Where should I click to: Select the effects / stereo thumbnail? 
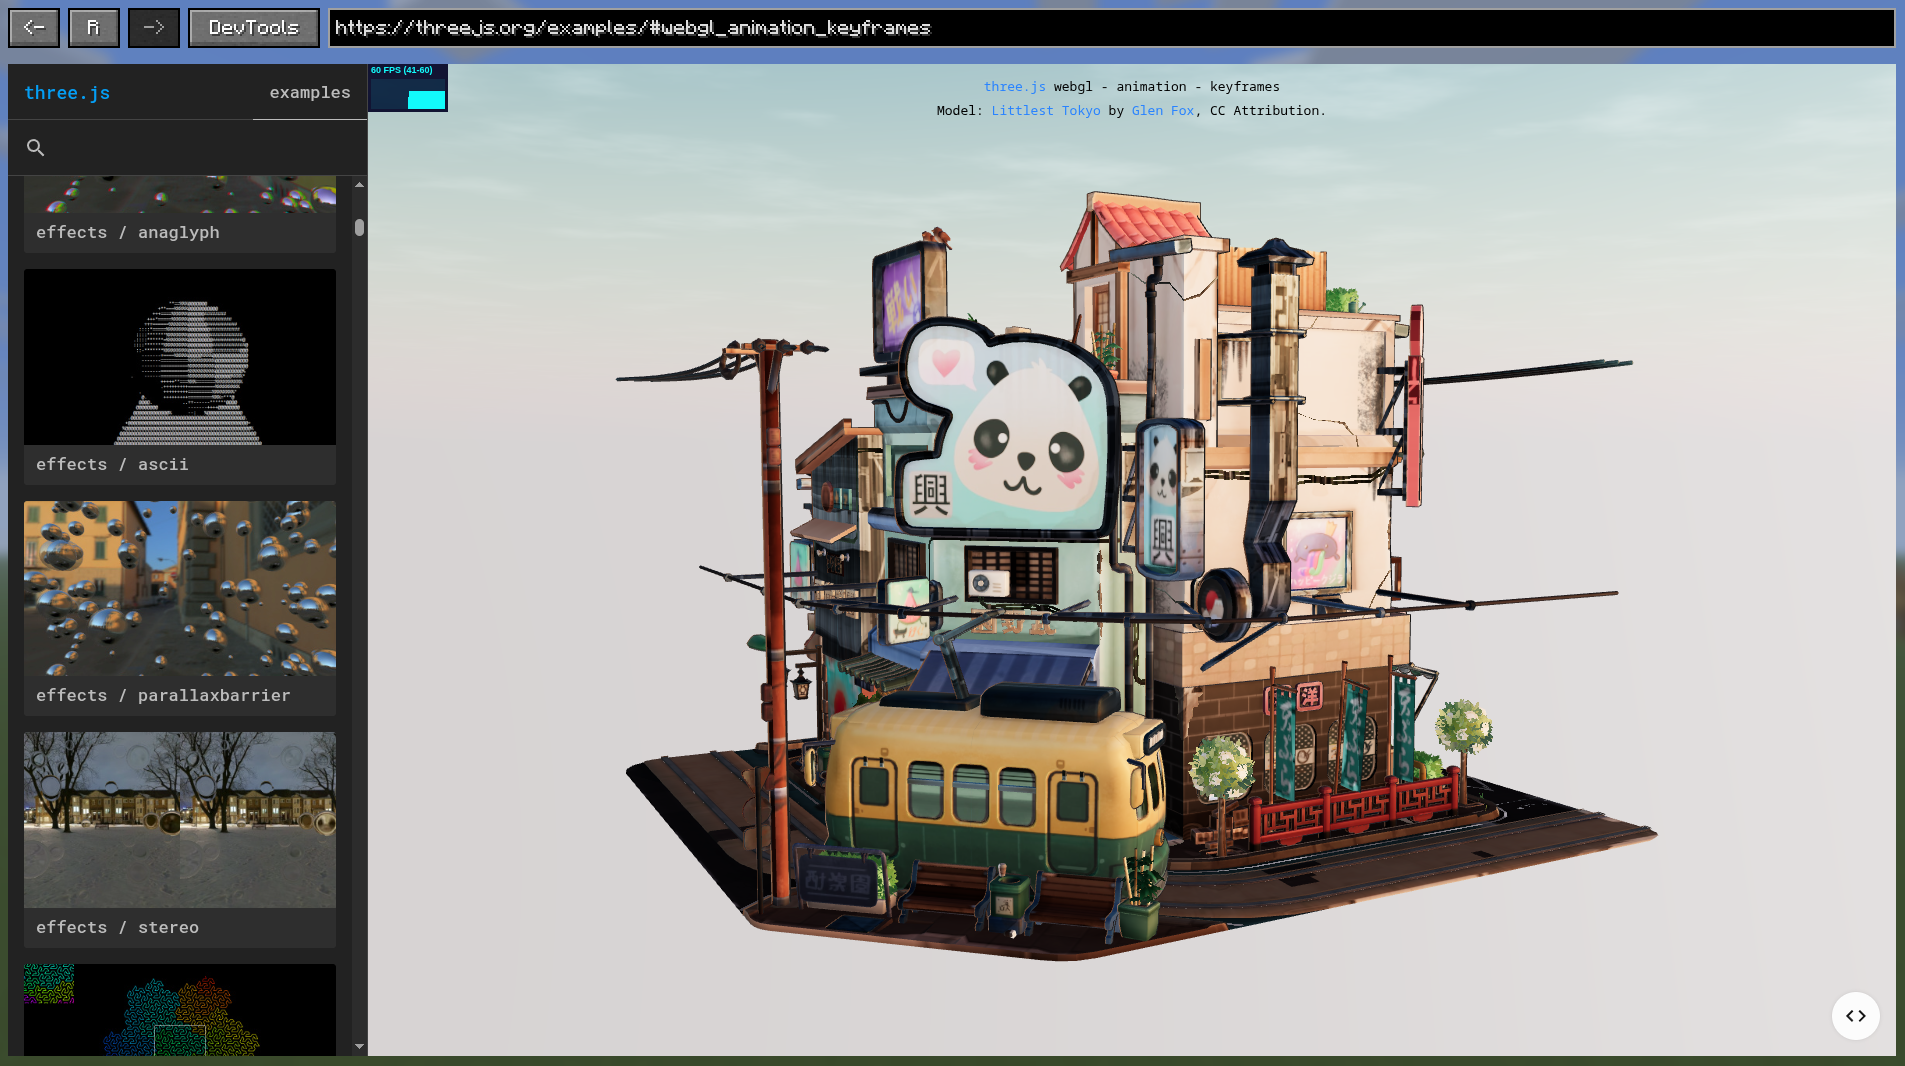tap(180, 820)
